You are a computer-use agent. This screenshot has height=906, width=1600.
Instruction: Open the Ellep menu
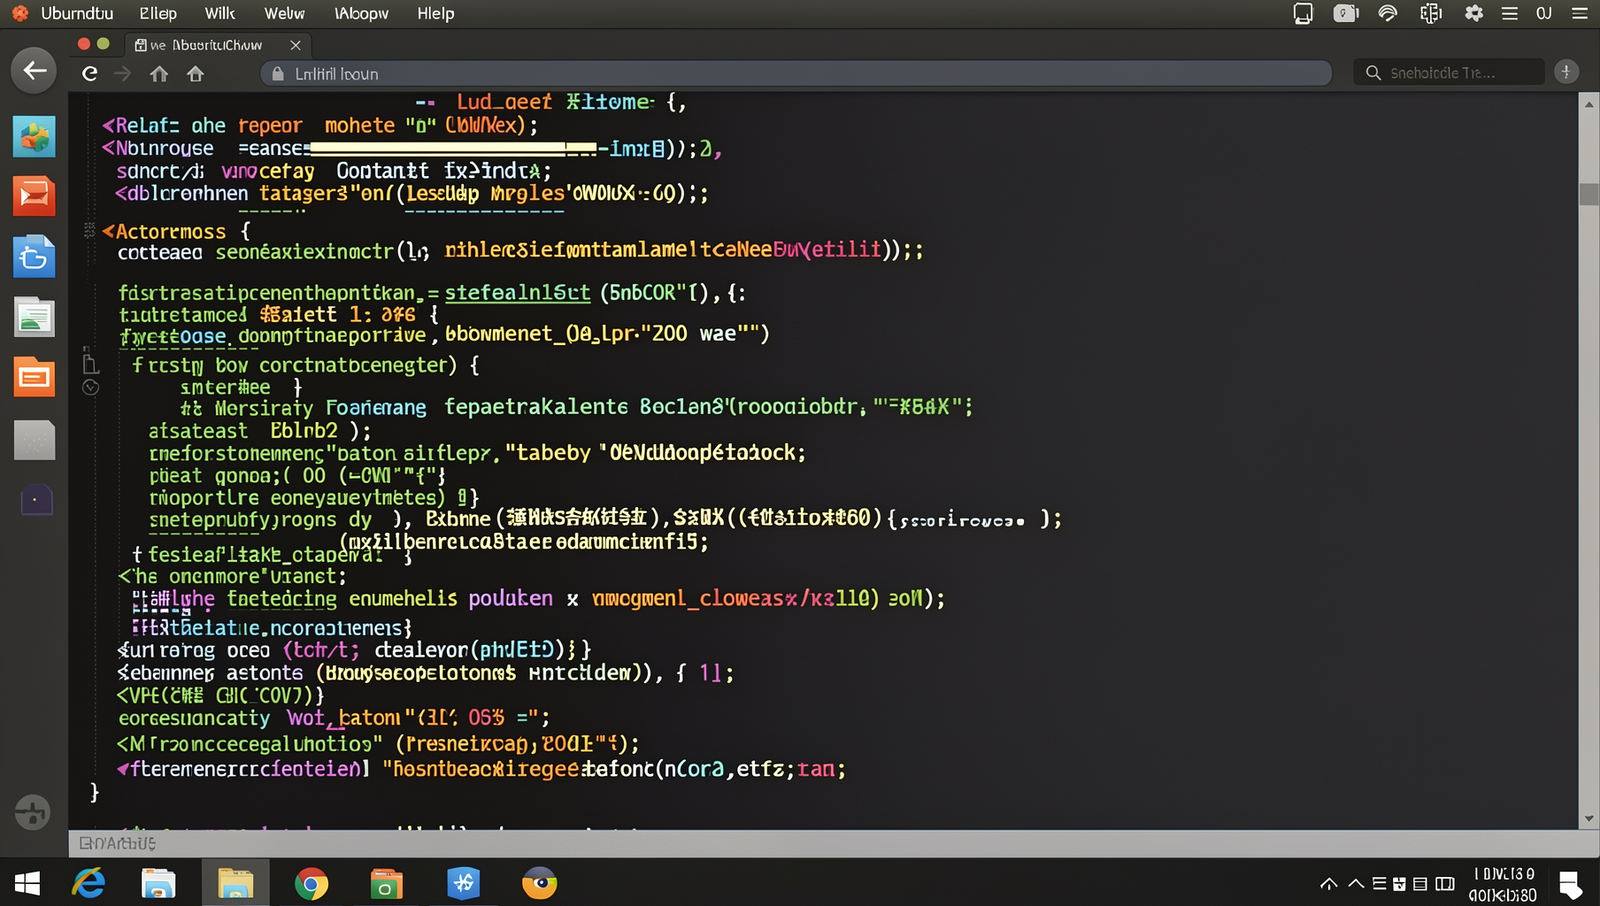click(158, 13)
